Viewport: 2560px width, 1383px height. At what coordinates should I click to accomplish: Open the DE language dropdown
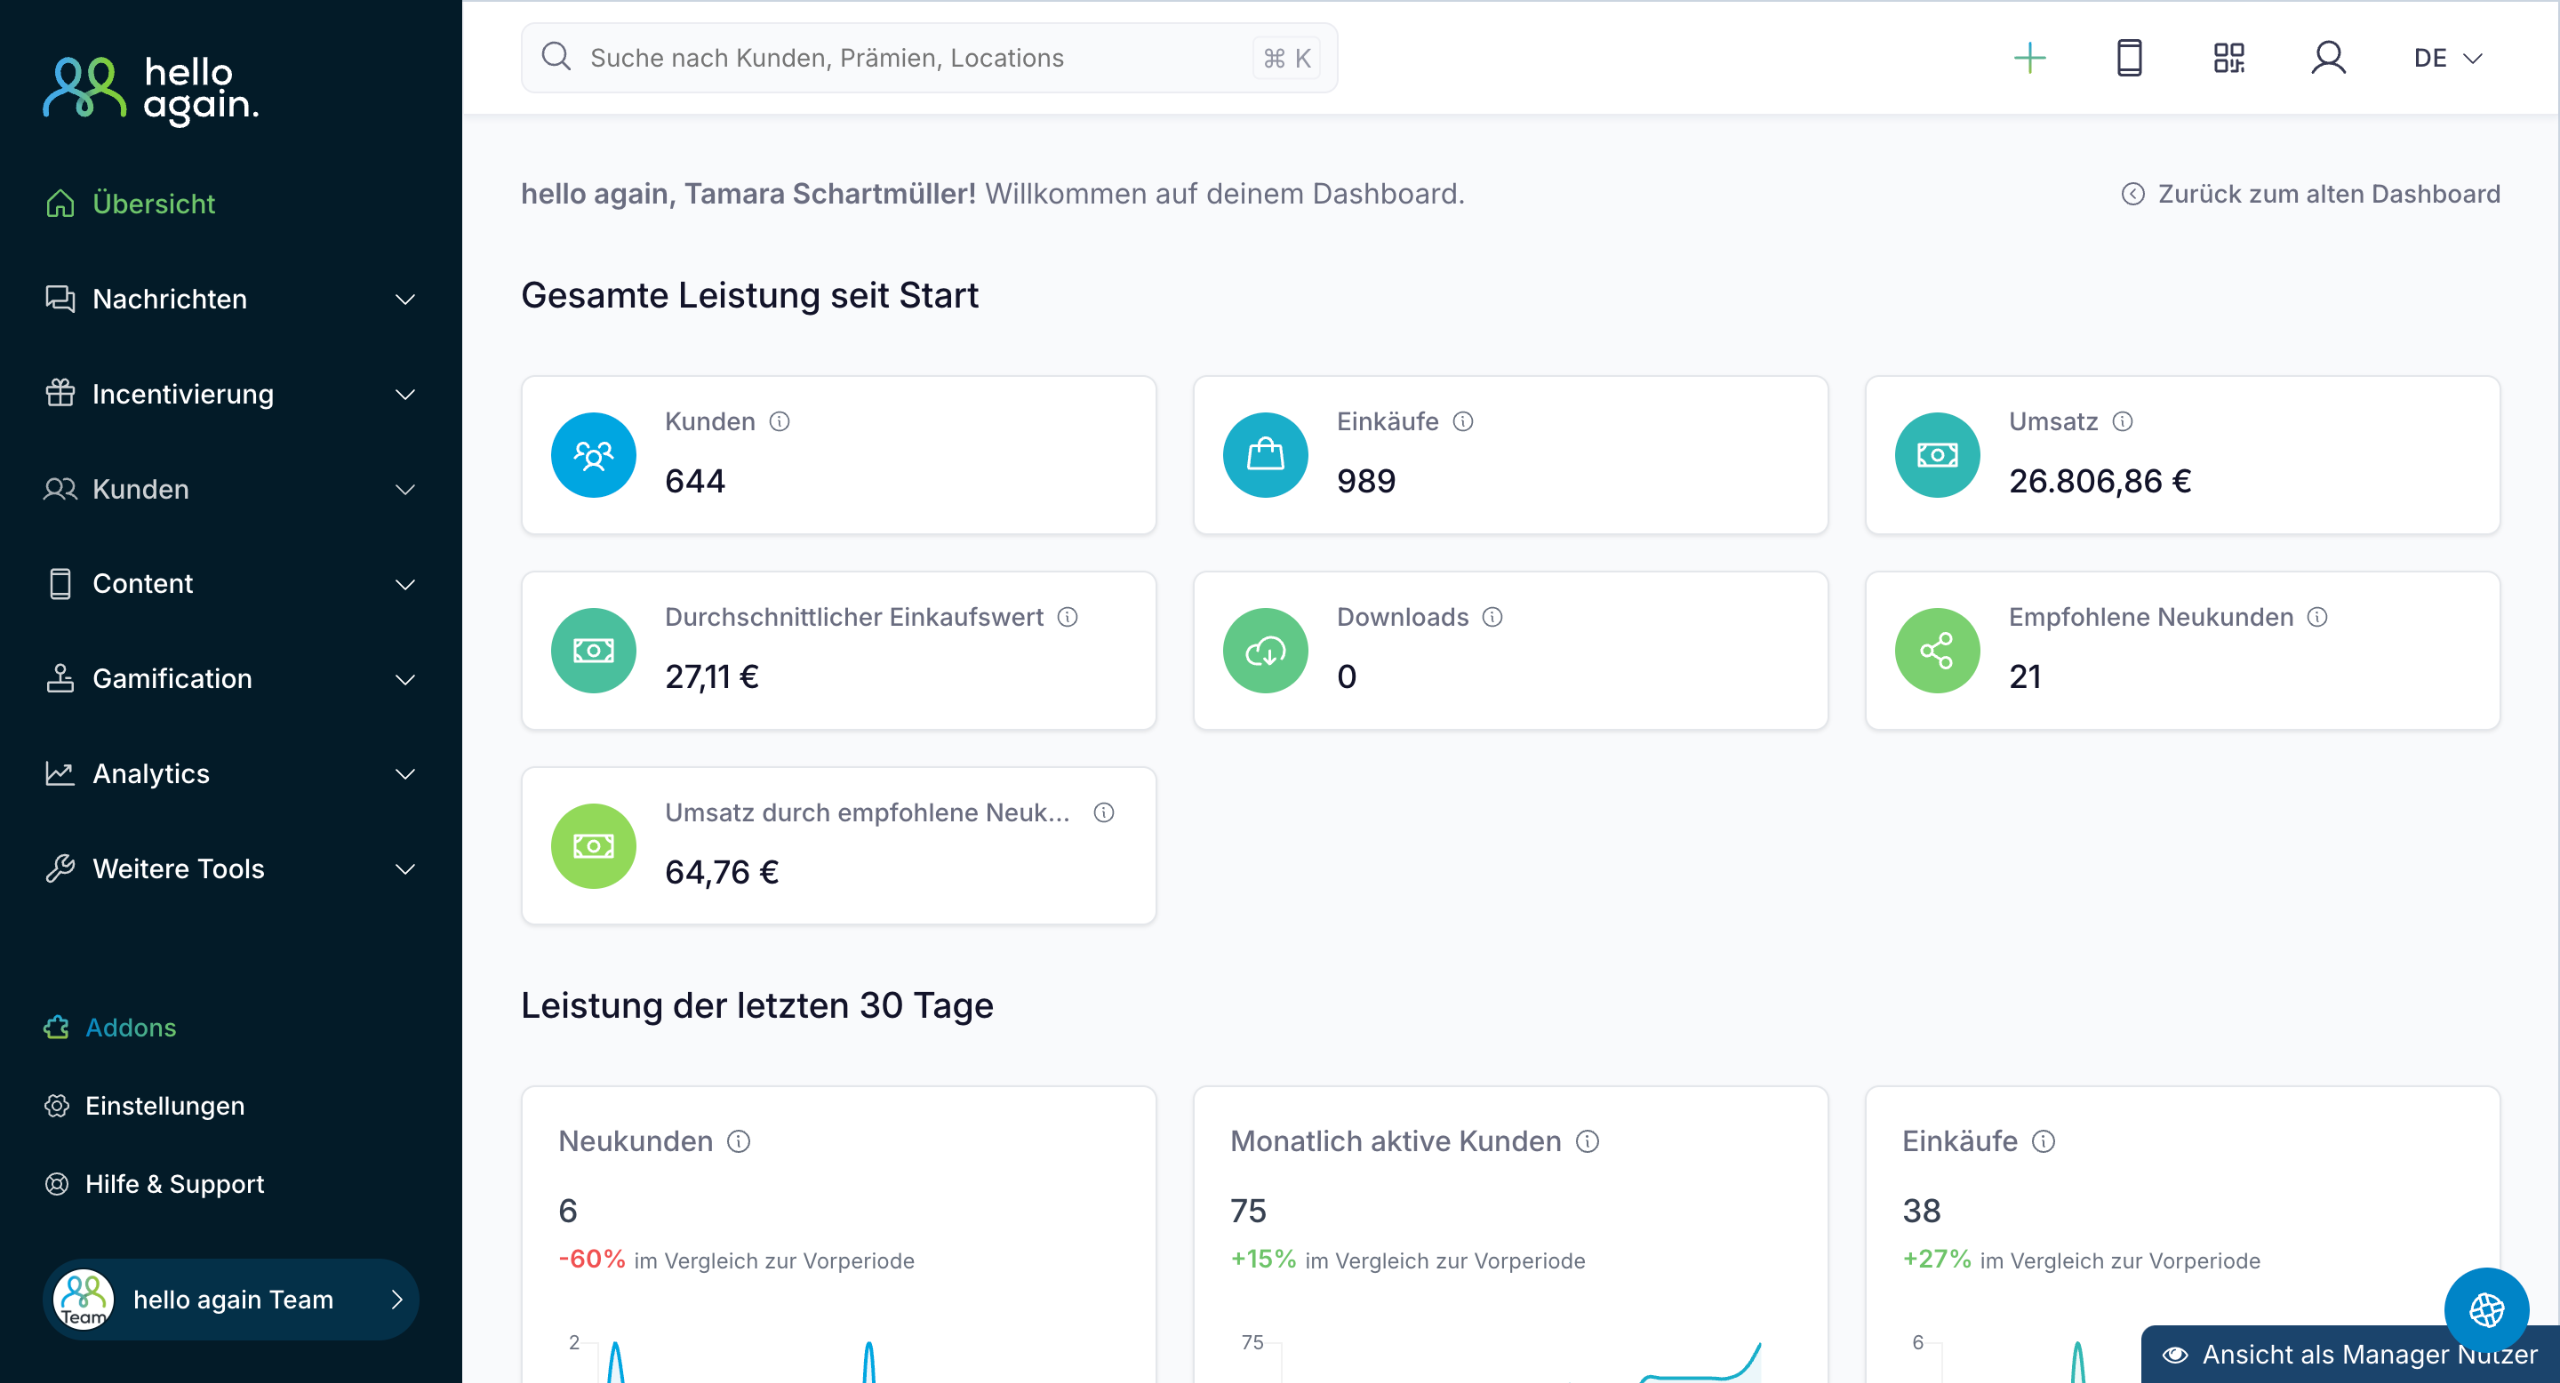(x=2447, y=58)
